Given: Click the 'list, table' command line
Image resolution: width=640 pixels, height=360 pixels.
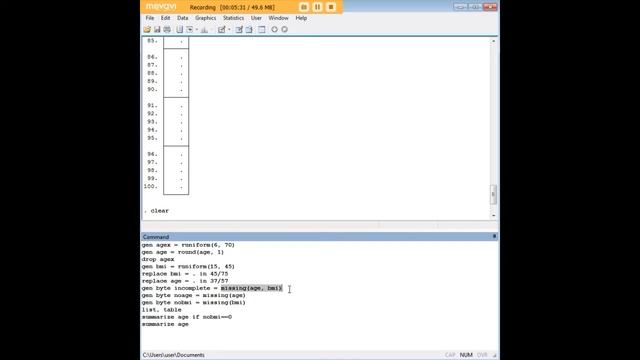Looking at the screenshot, I should [x=161, y=310].
